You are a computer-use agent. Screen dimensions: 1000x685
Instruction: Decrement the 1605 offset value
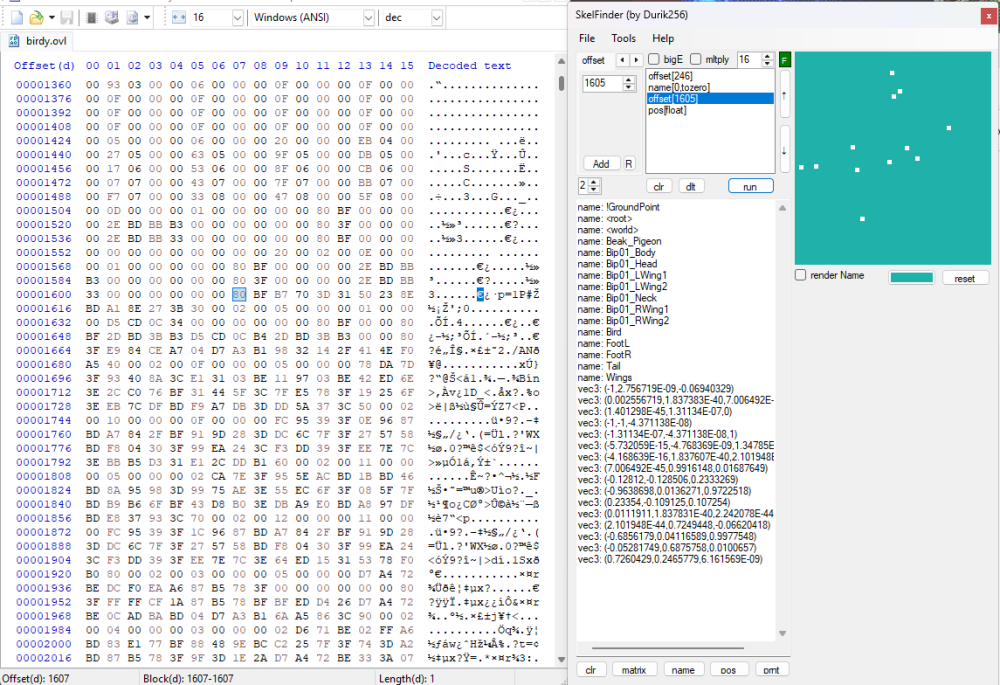[629, 87]
